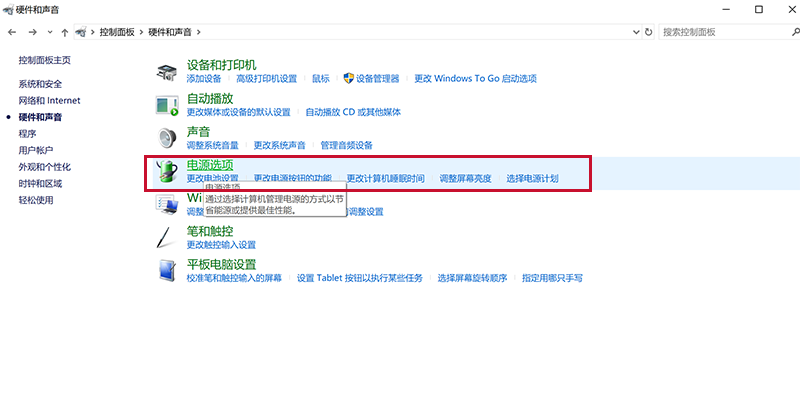800x420 pixels.
Task: Click the Tablet PC Settings (平板电脑设置) icon
Action: 167,270
